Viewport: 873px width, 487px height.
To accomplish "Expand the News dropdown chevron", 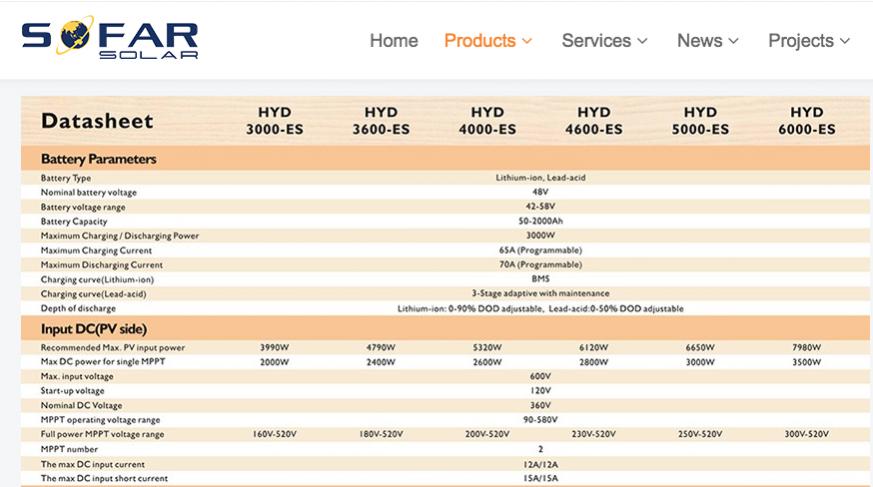I will [x=733, y=41].
